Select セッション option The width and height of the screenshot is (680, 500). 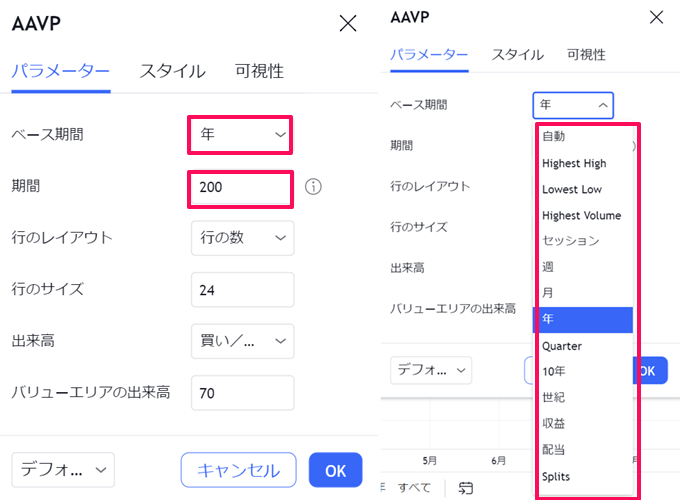click(x=582, y=241)
